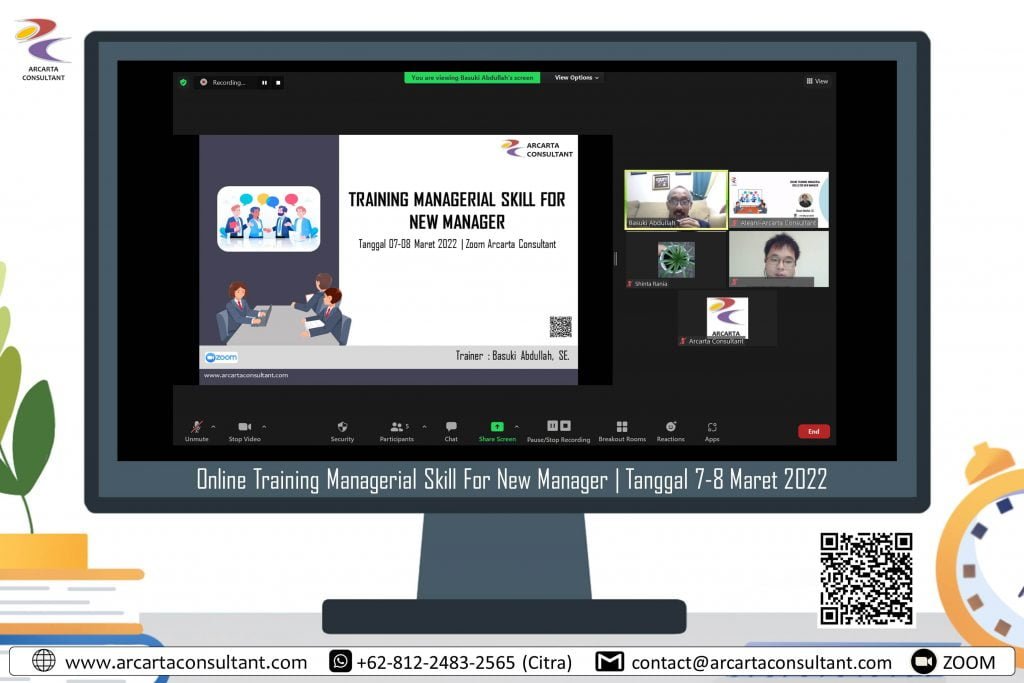Pause the recording in the top bar
Screen dimensions: 1024x683
pos(264,82)
